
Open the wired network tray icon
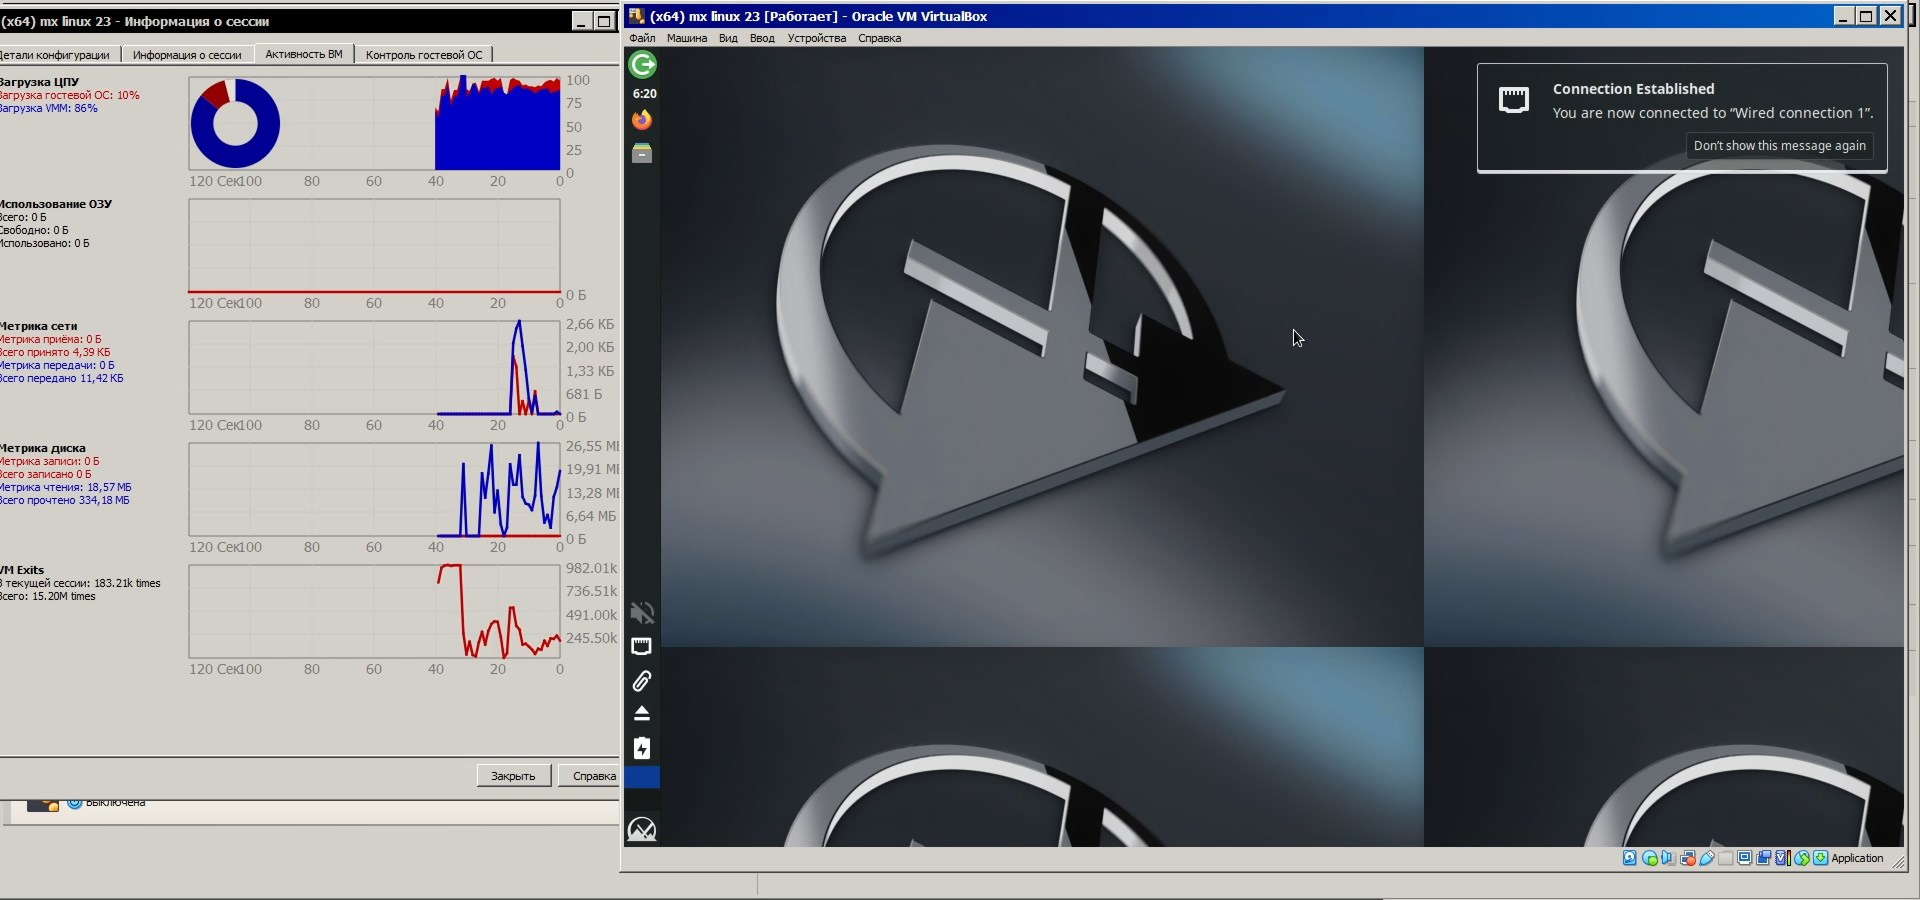pos(642,647)
